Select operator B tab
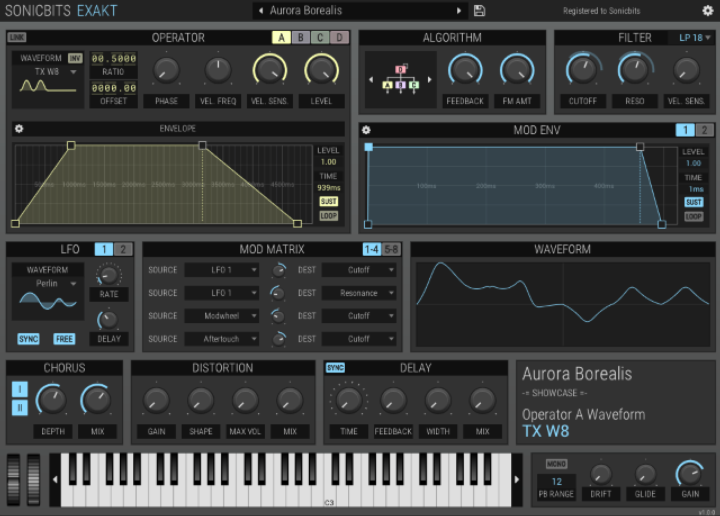Image resolution: width=720 pixels, height=516 pixels. [301, 37]
